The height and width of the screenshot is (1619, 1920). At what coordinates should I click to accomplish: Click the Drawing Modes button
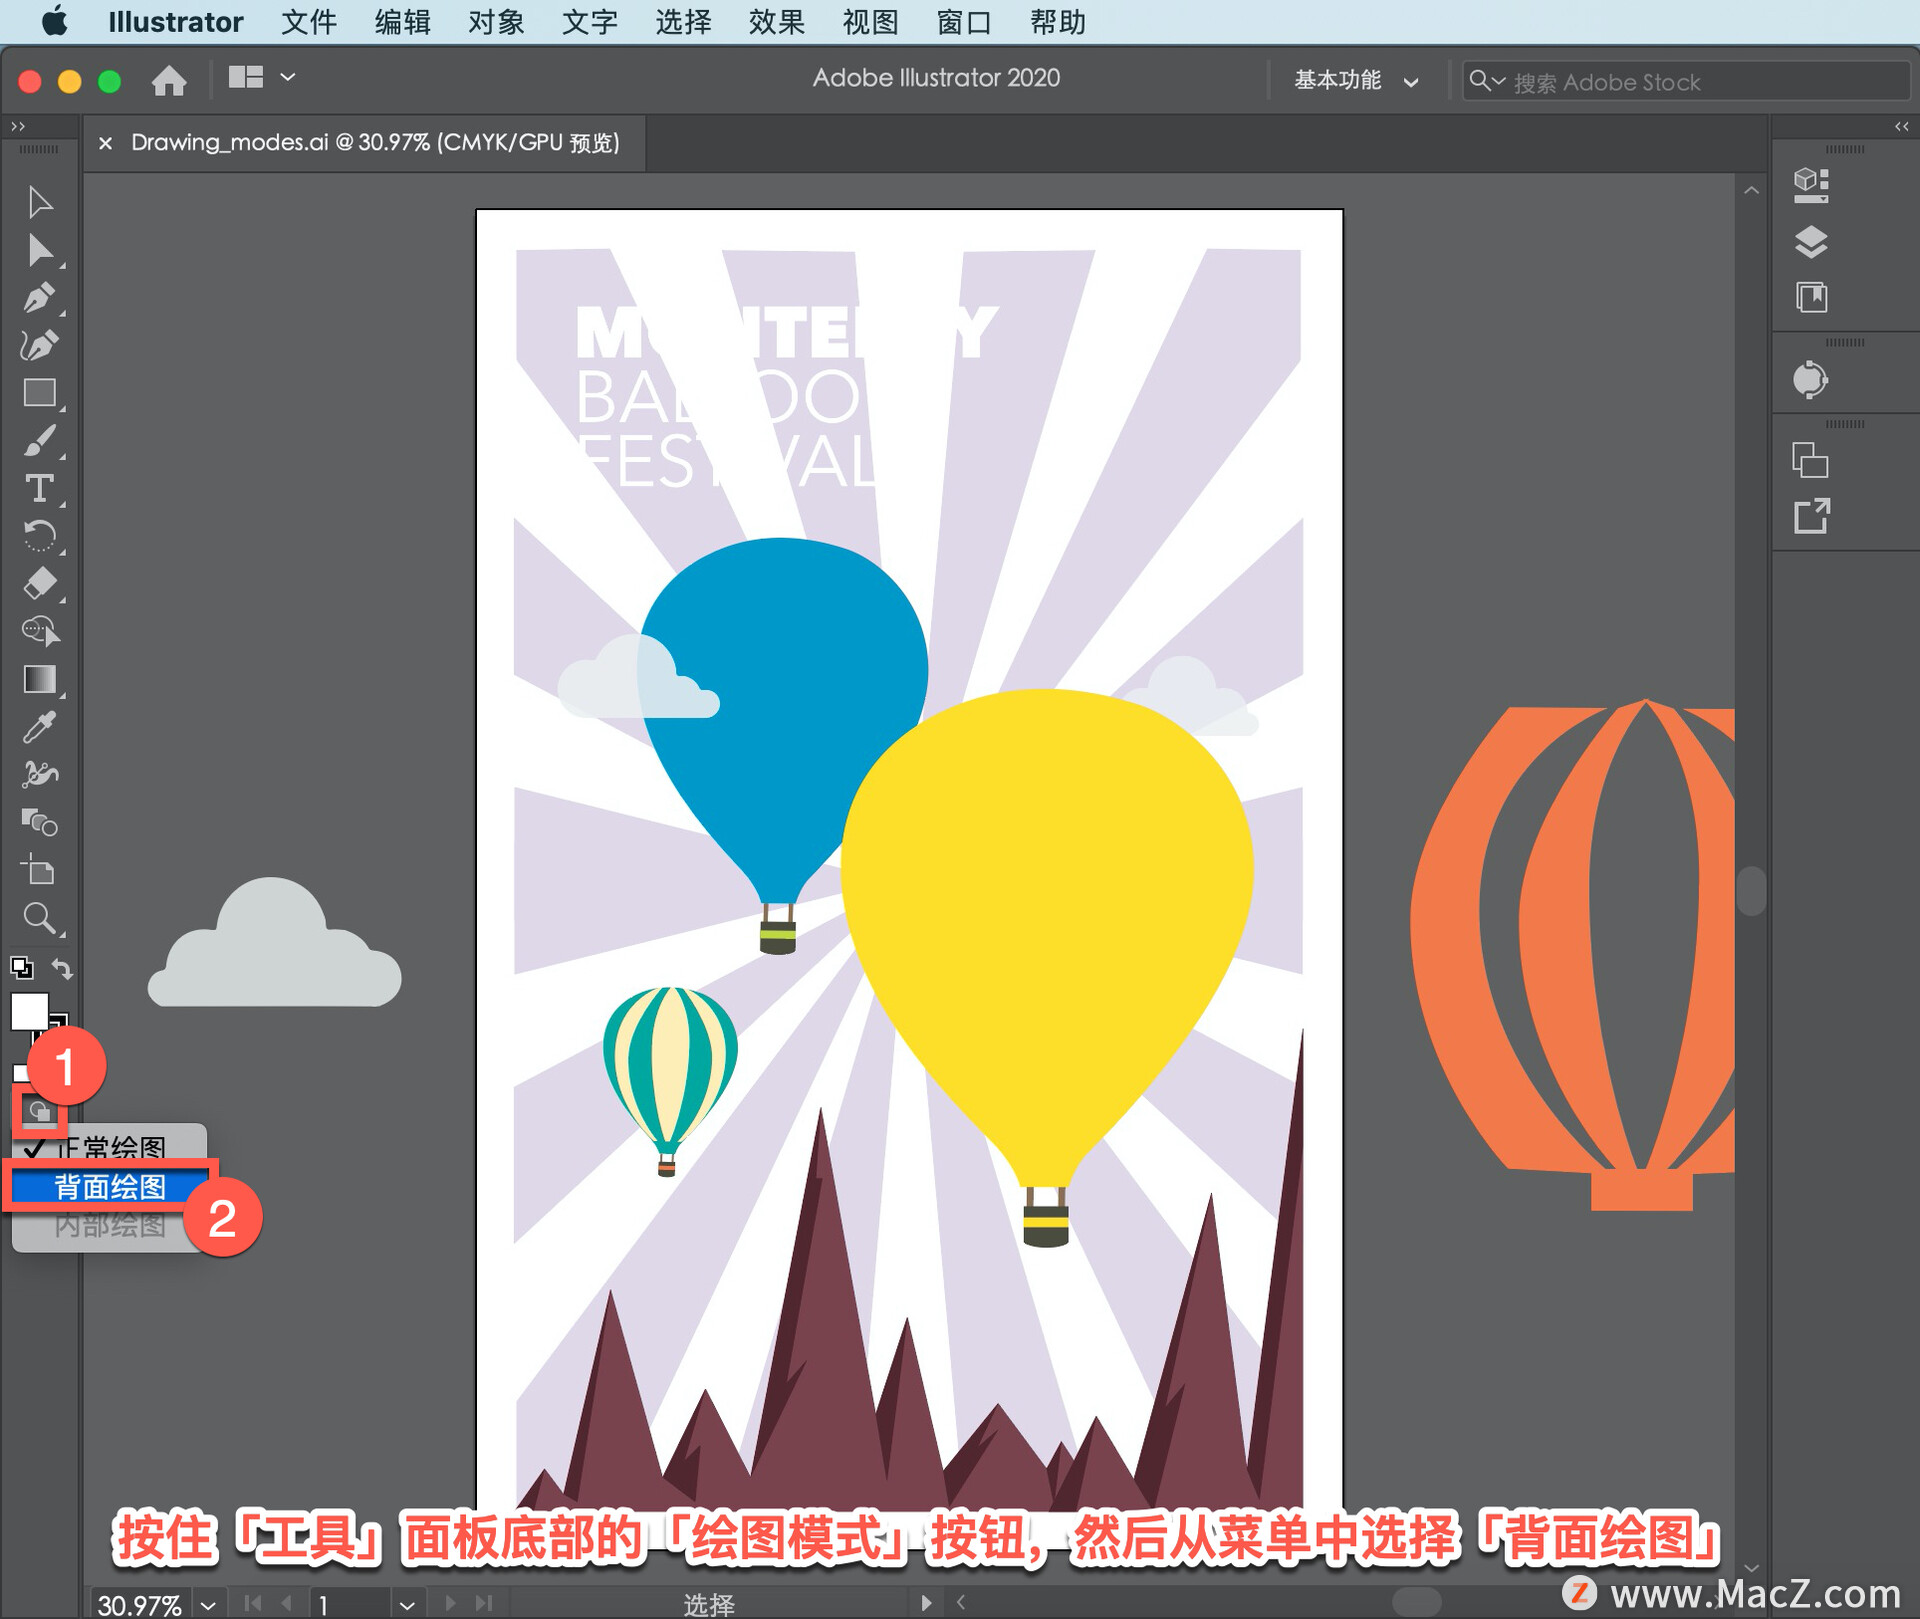[x=39, y=1111]
